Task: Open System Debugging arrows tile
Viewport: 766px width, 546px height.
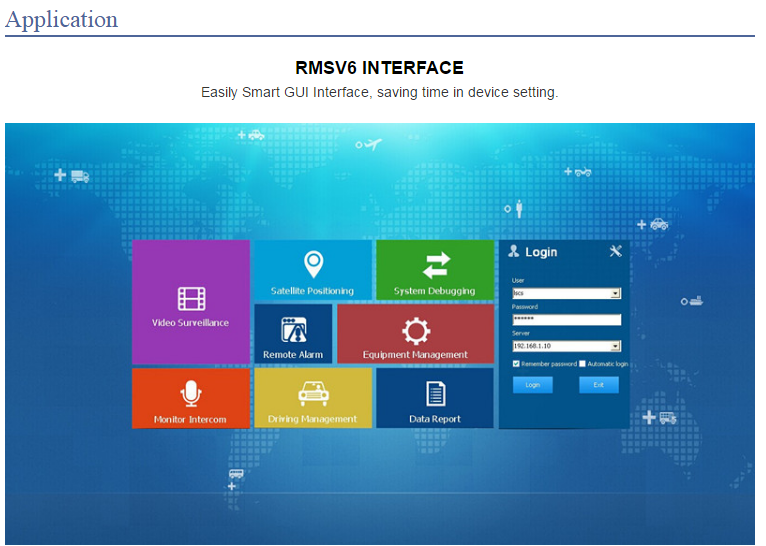Action: tap(435, 270)
